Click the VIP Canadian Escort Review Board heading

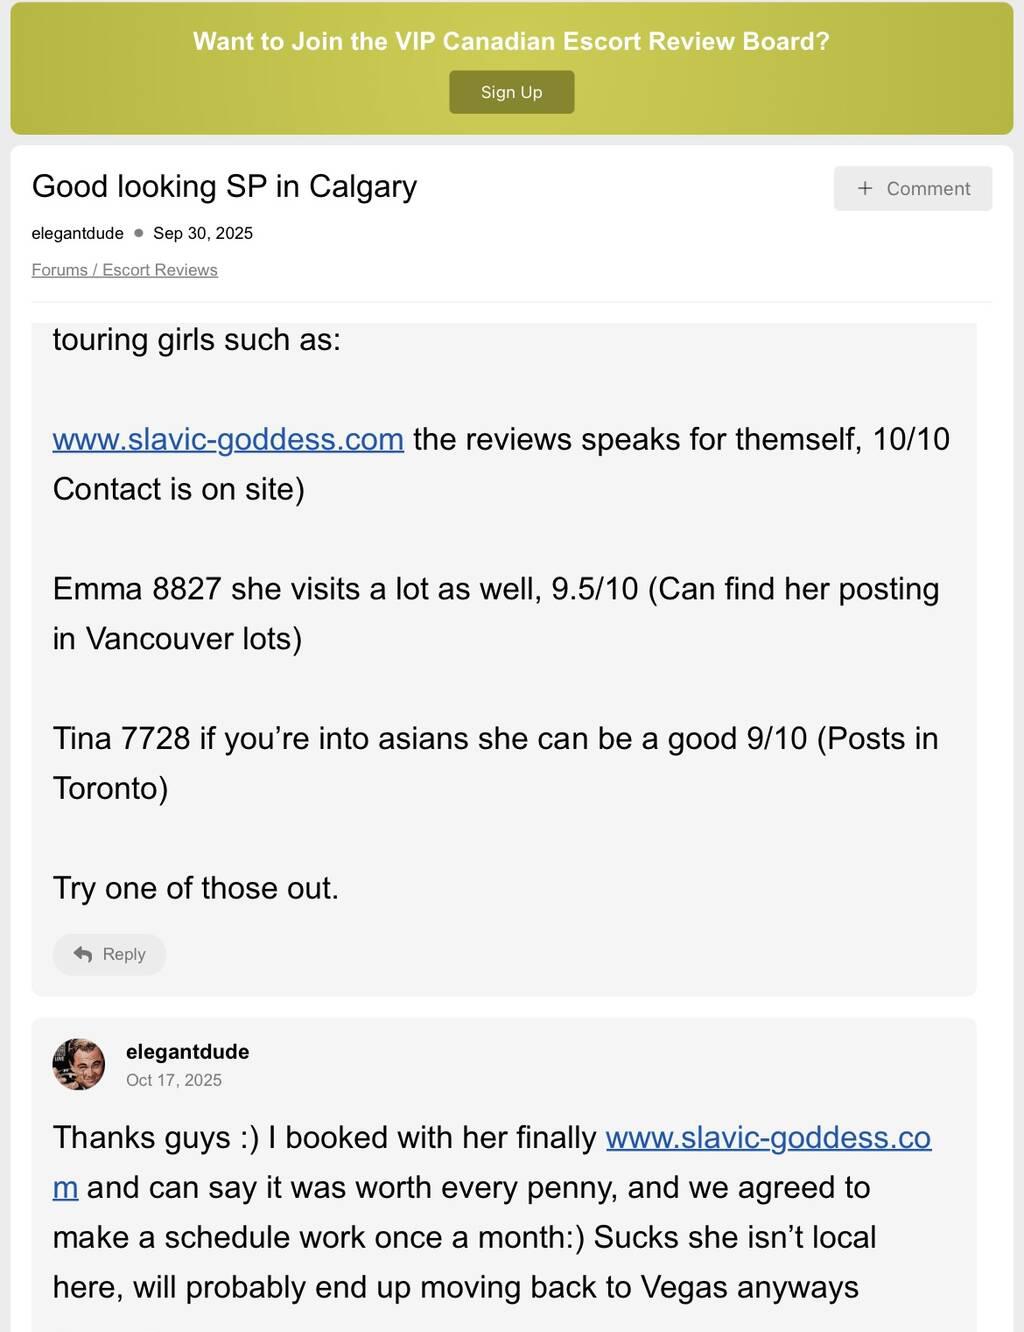point(511,41)
